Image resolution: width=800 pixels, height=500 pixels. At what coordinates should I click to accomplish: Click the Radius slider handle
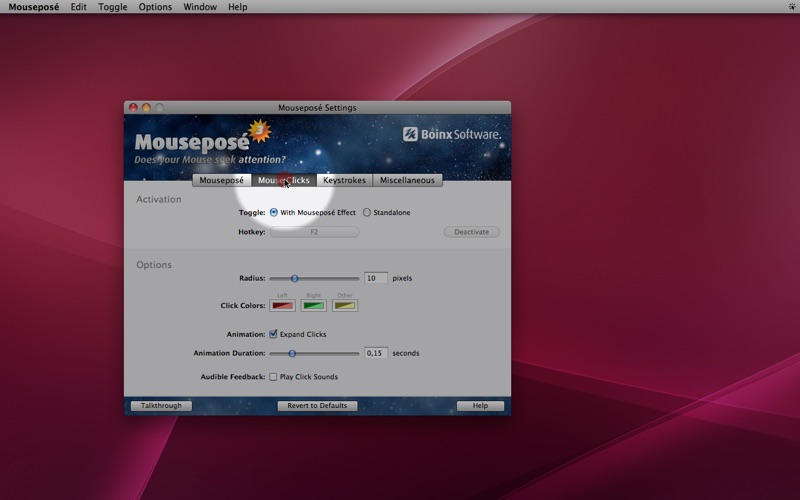click(x=295, y=278)
